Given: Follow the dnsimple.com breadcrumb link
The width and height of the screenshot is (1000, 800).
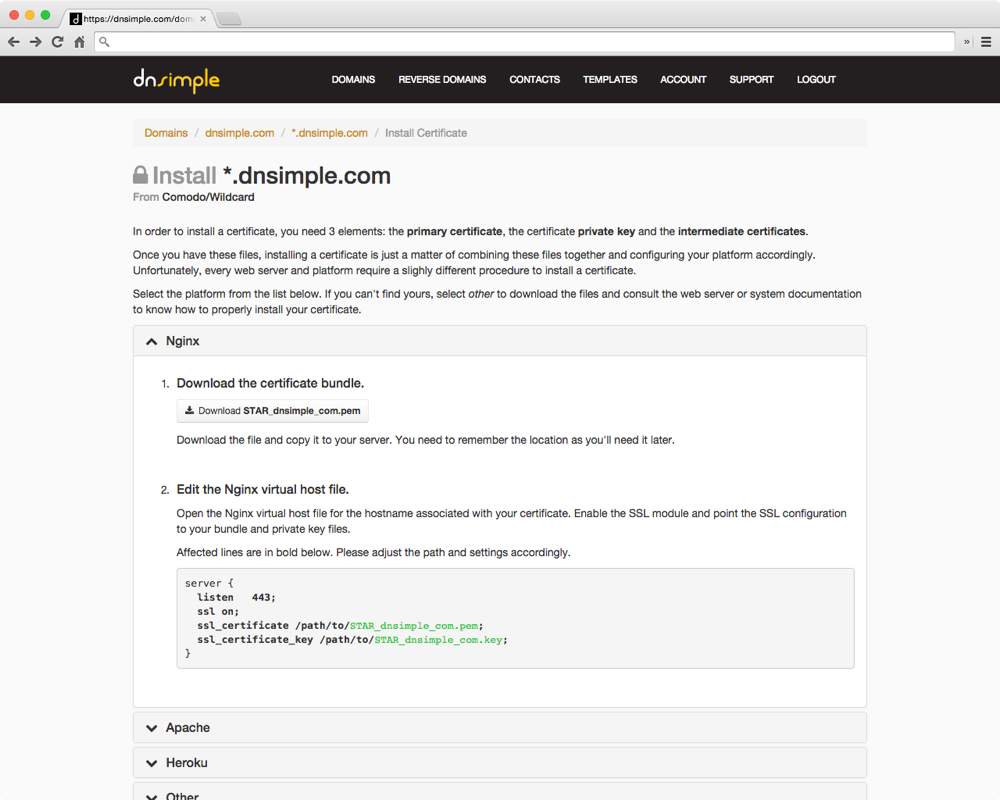Looking at the screenshot, I should [239, 133].
